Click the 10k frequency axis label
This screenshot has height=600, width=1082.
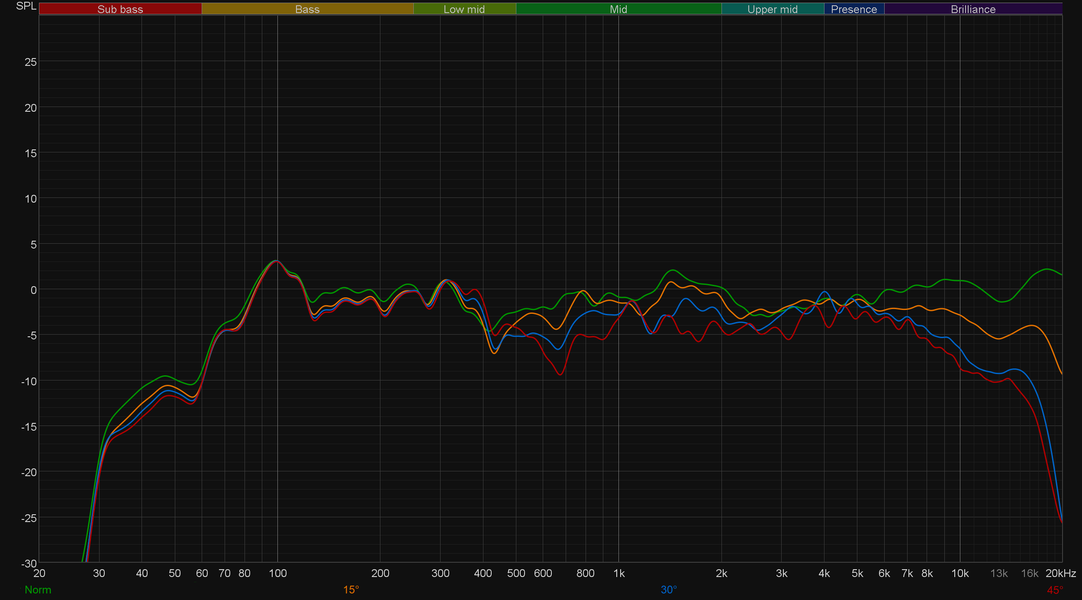point(960,573)
